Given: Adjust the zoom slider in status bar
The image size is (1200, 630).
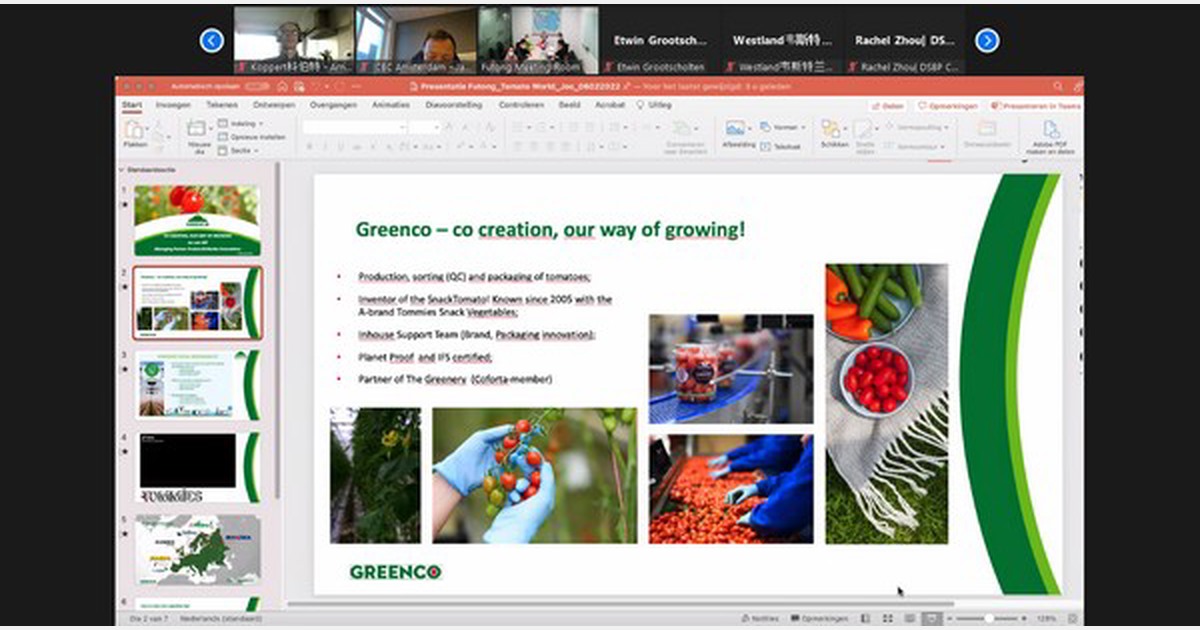Looking at the screenshot, I should tap(990, 619).
